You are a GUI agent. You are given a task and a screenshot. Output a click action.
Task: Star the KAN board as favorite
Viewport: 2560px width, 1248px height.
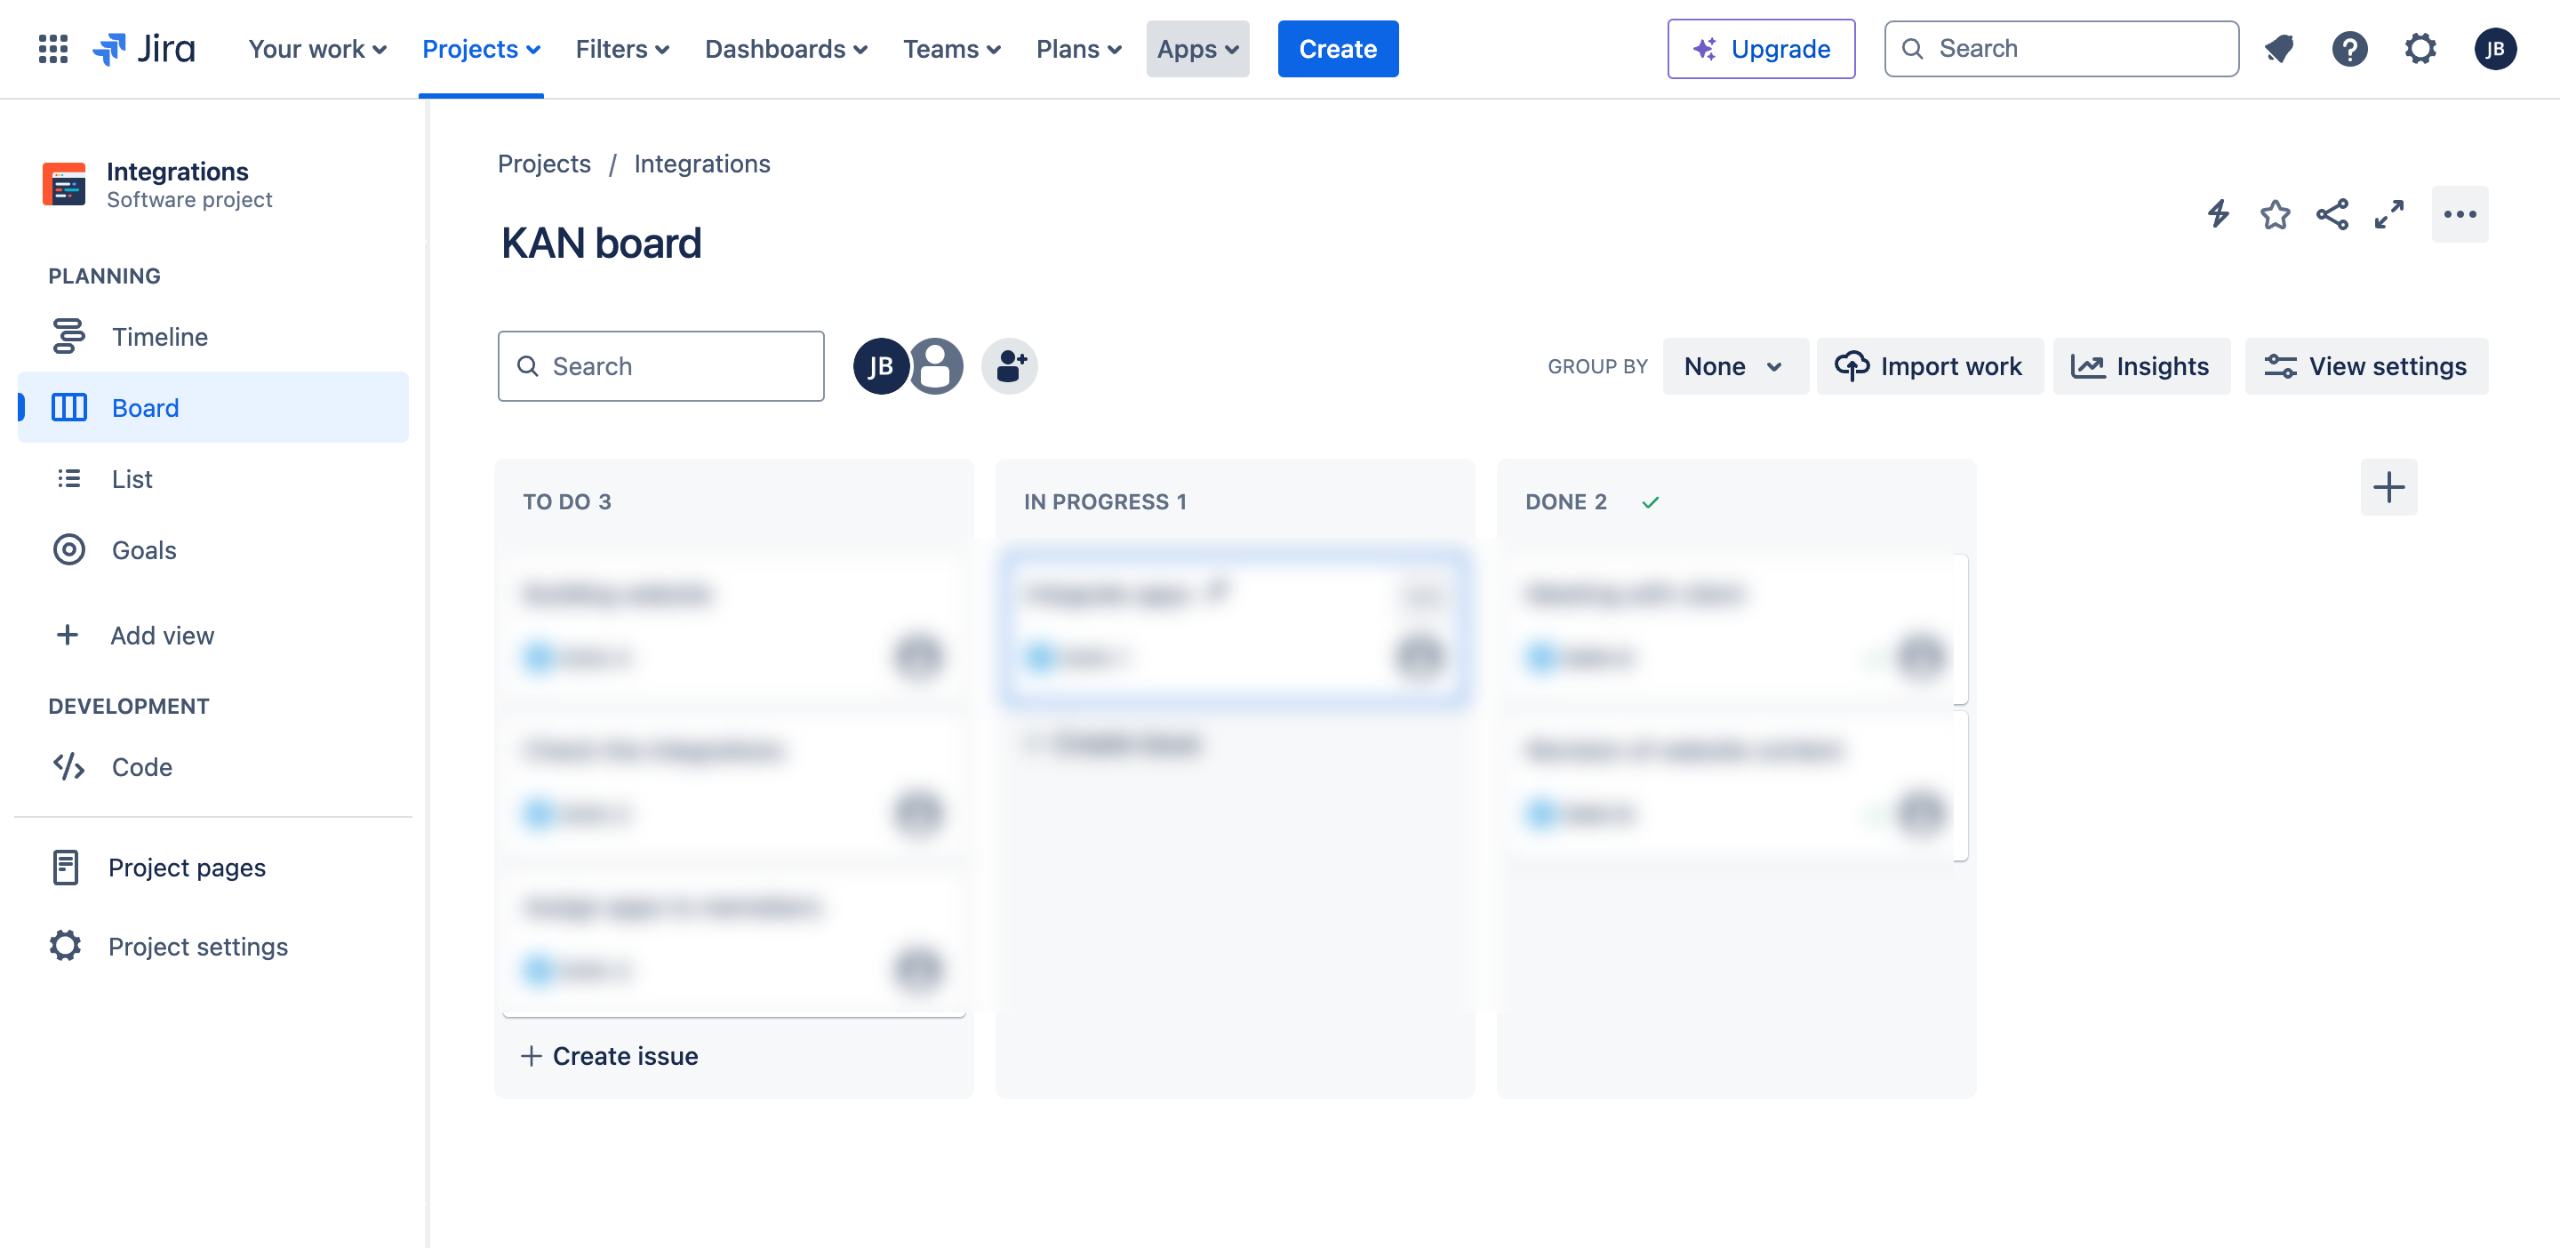tap(2275, 214)
